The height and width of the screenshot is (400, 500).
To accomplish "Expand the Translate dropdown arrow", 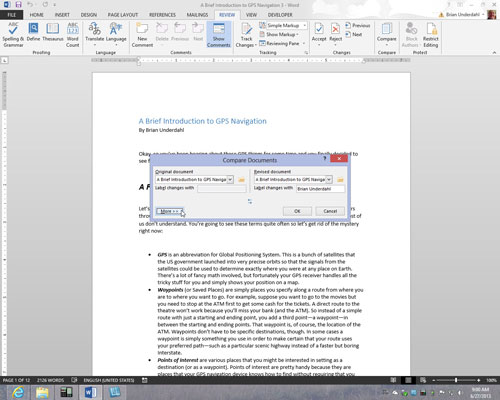I will 95,45.
